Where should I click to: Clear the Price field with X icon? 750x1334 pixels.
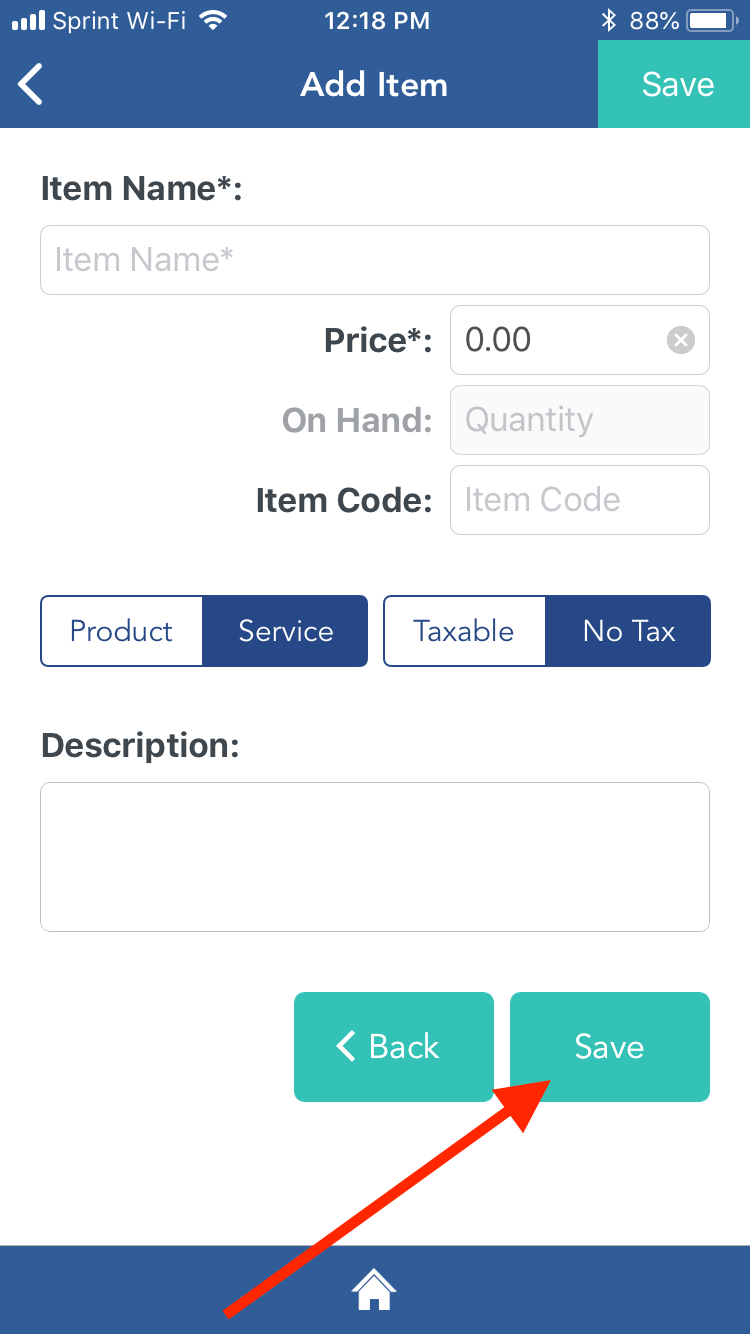tap(681, 341)
